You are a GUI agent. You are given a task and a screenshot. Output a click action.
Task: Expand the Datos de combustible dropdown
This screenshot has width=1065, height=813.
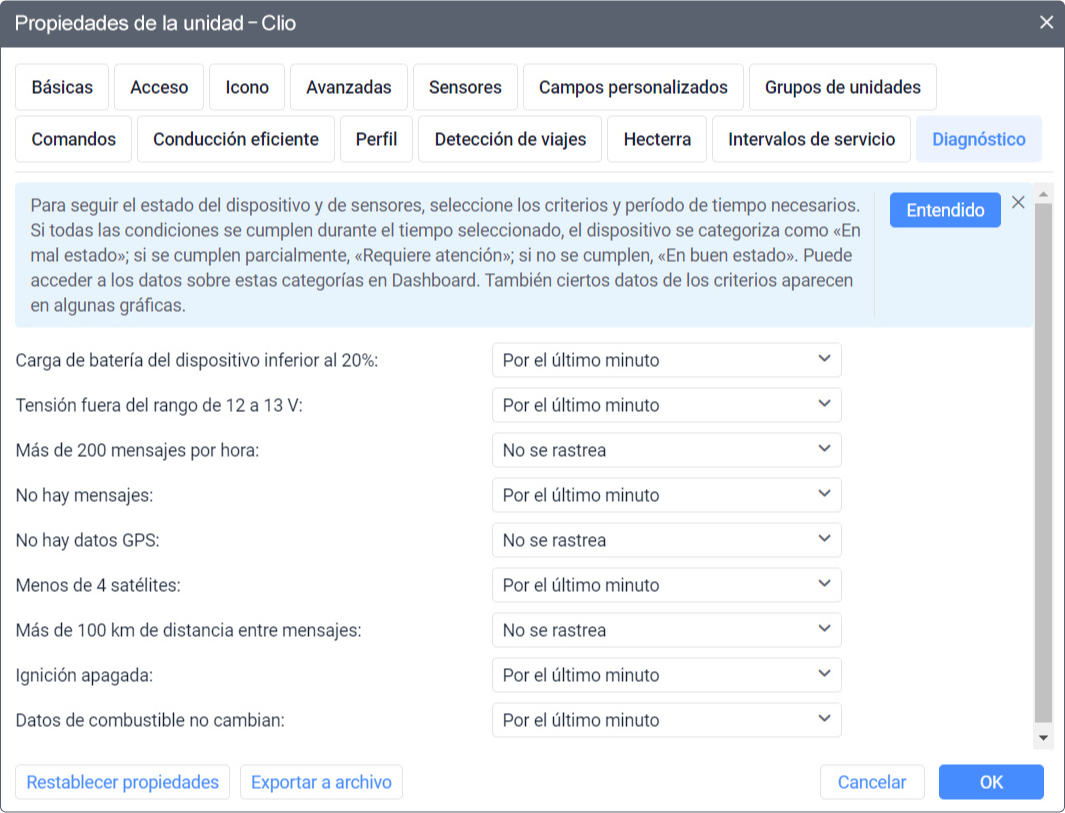point(666,720)
